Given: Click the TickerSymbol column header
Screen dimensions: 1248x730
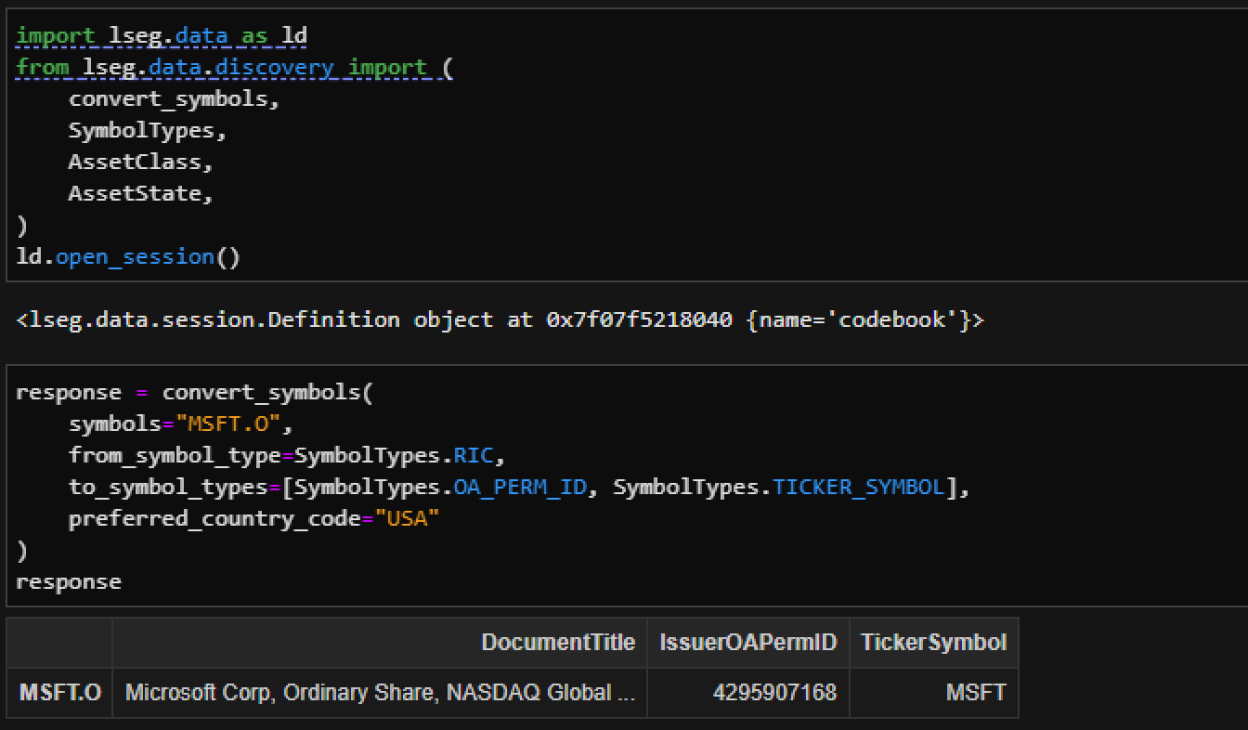Looking at the screenshot, I should coord(933,642).
